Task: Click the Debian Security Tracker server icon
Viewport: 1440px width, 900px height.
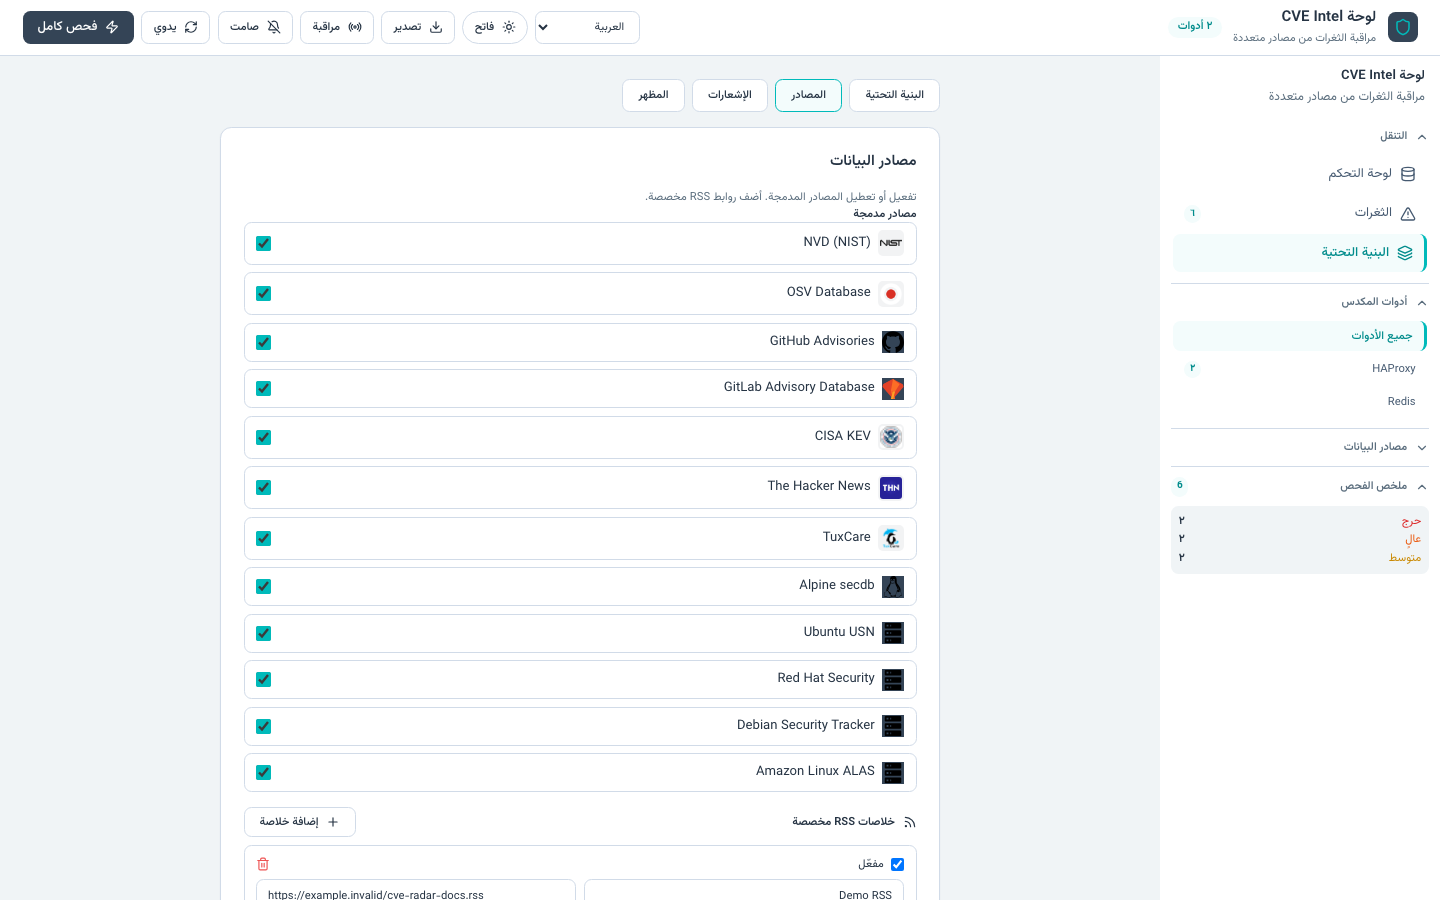Action: pos(893,726)
